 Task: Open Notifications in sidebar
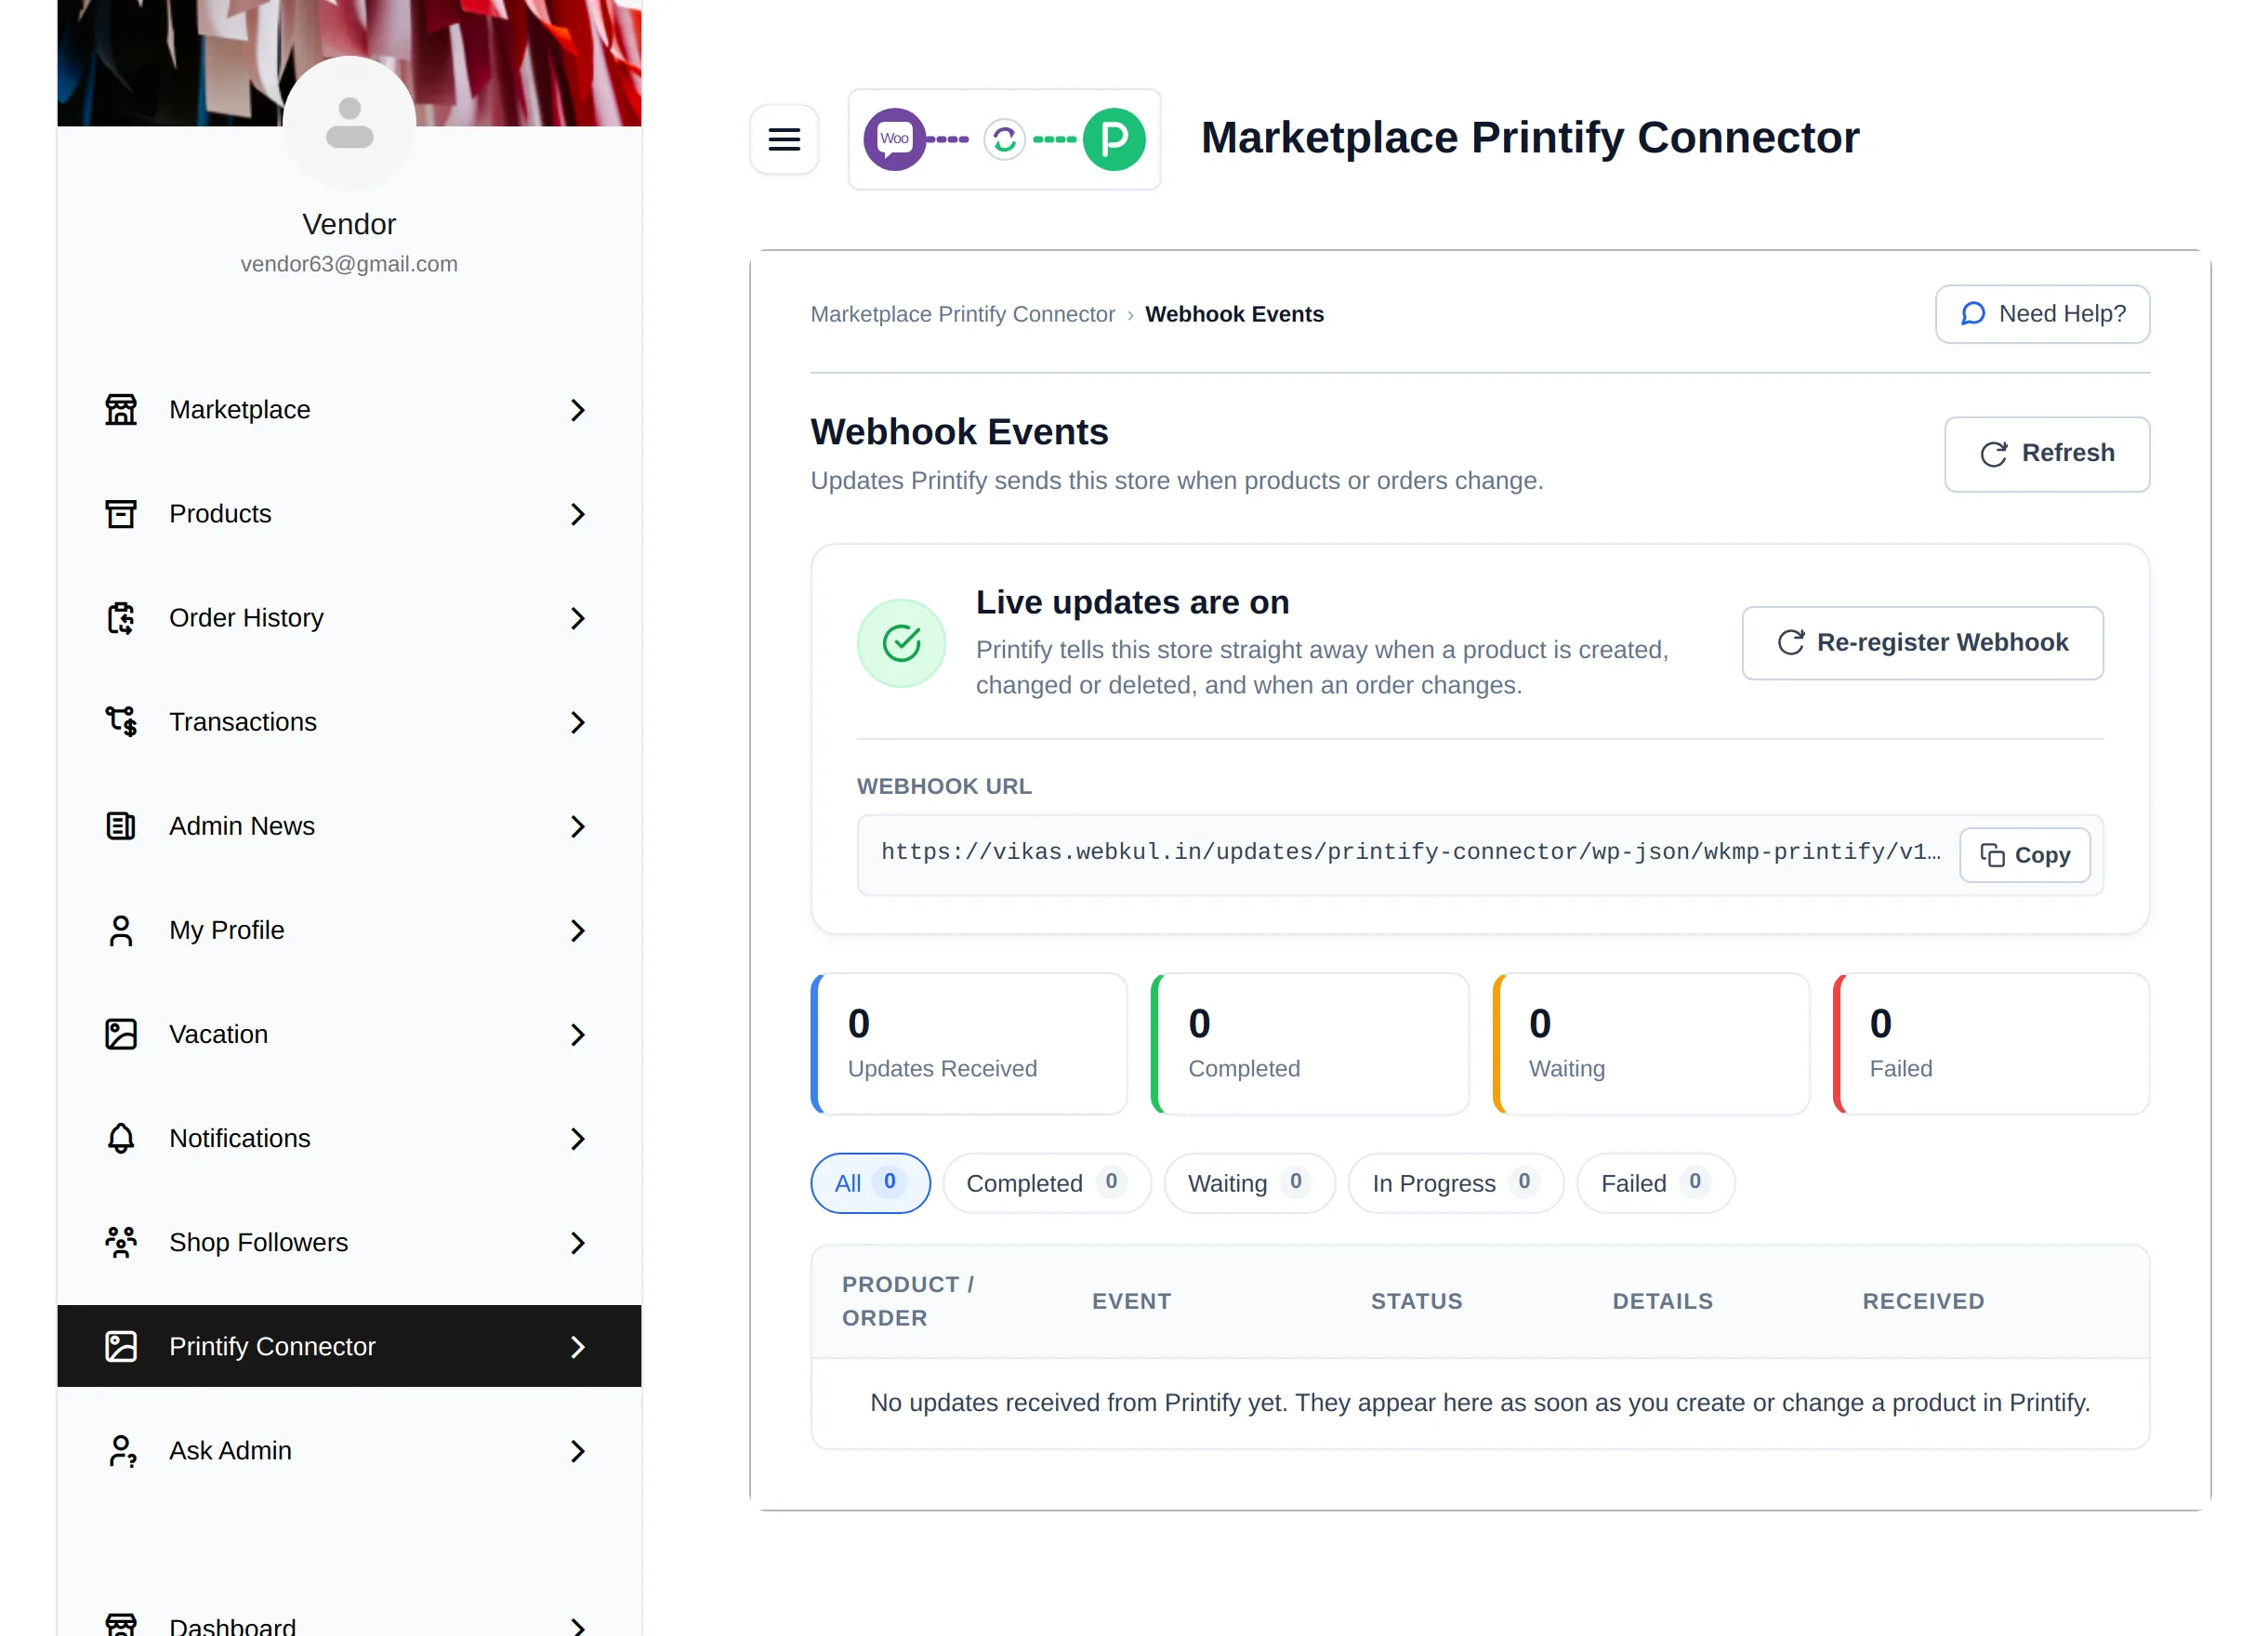pyautogui.click(x=349, y=1138)
